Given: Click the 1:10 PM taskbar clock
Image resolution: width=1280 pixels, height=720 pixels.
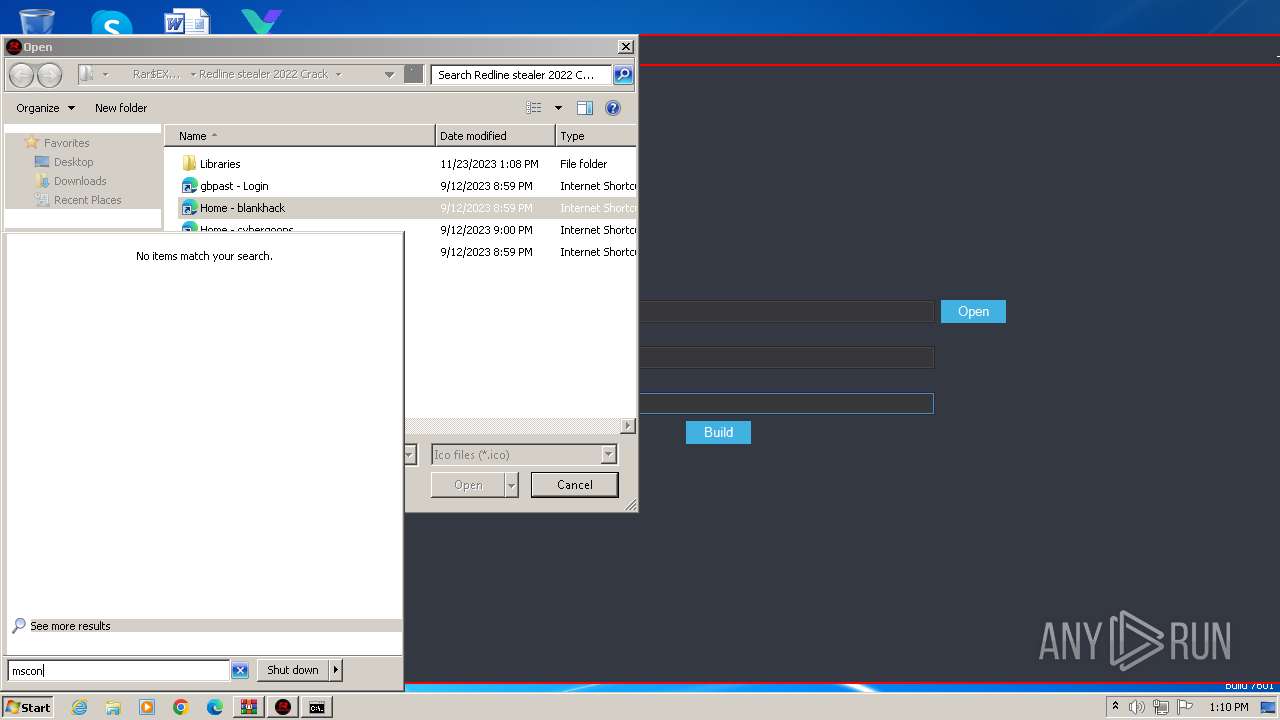Looking at the screenshot, I should 1228,707.
